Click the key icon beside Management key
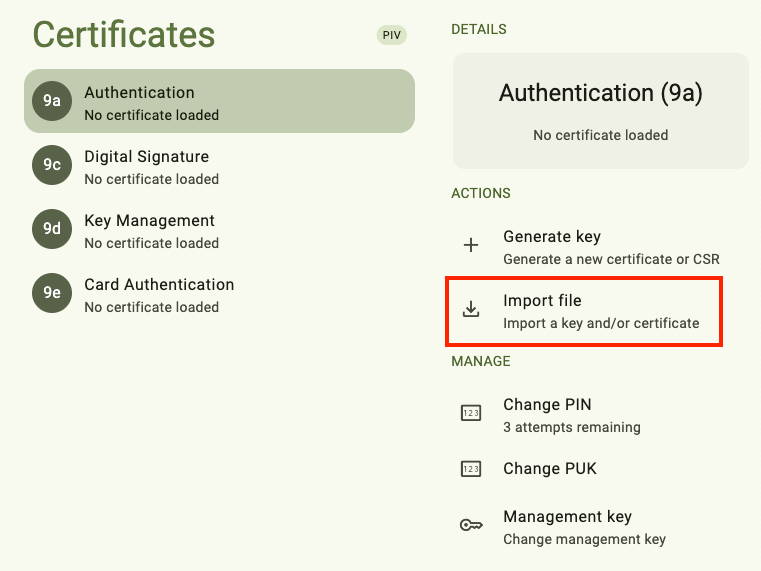761x571 pixels. 471,525
